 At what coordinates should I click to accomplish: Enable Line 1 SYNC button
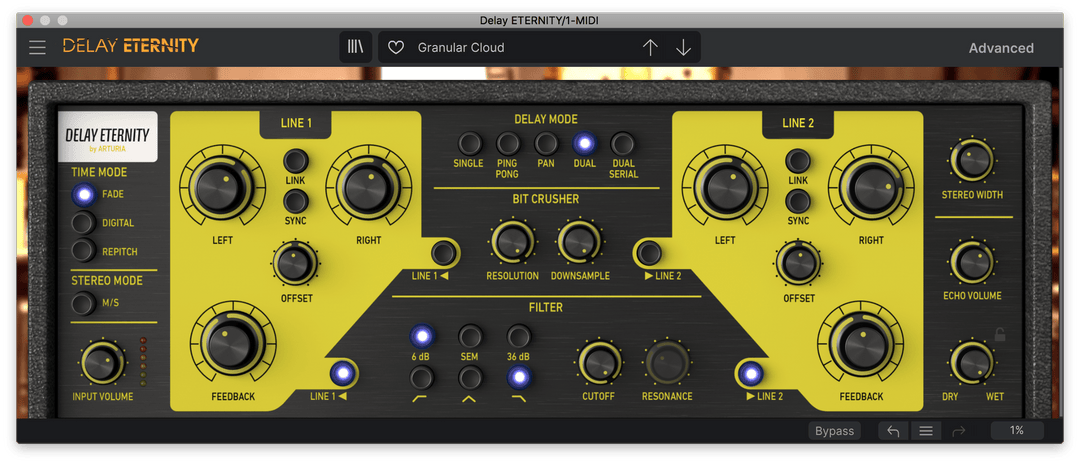[295, 201]
